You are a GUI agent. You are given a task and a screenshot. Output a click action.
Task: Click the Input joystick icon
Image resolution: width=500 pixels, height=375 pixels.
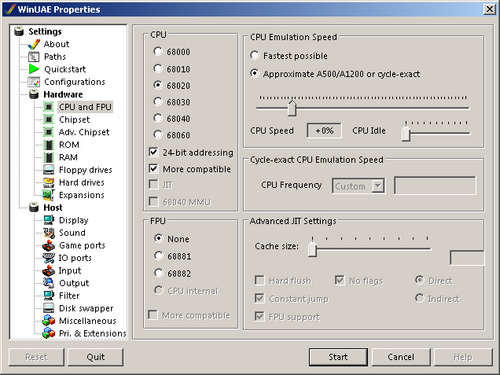click(x=49, y=270)
